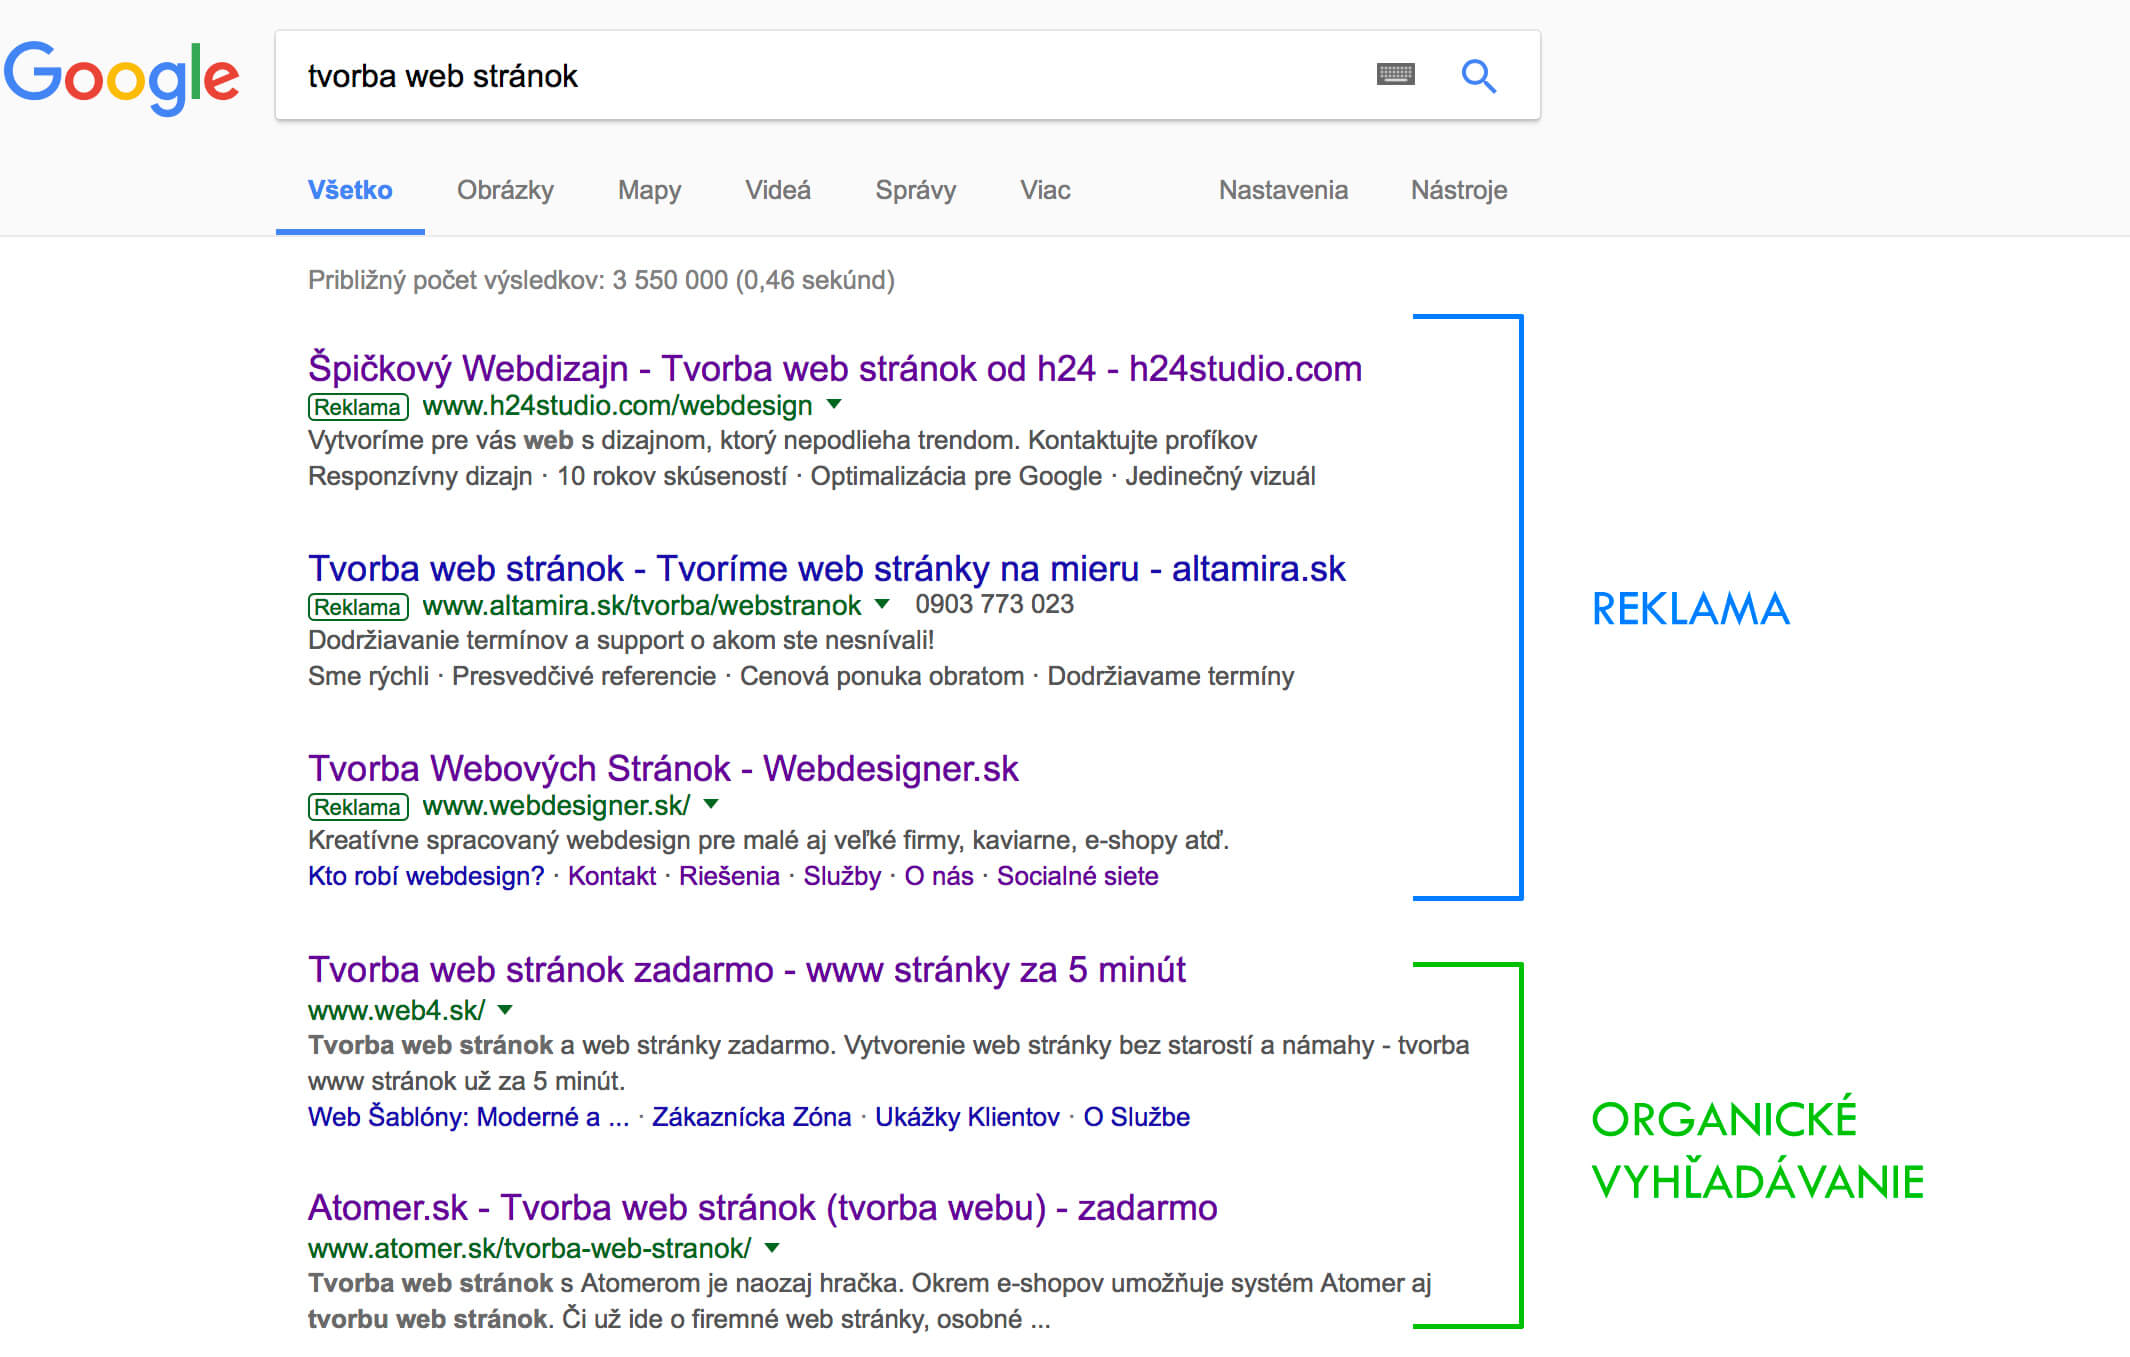Switch to the Mapy tab

tap(649, 190)
